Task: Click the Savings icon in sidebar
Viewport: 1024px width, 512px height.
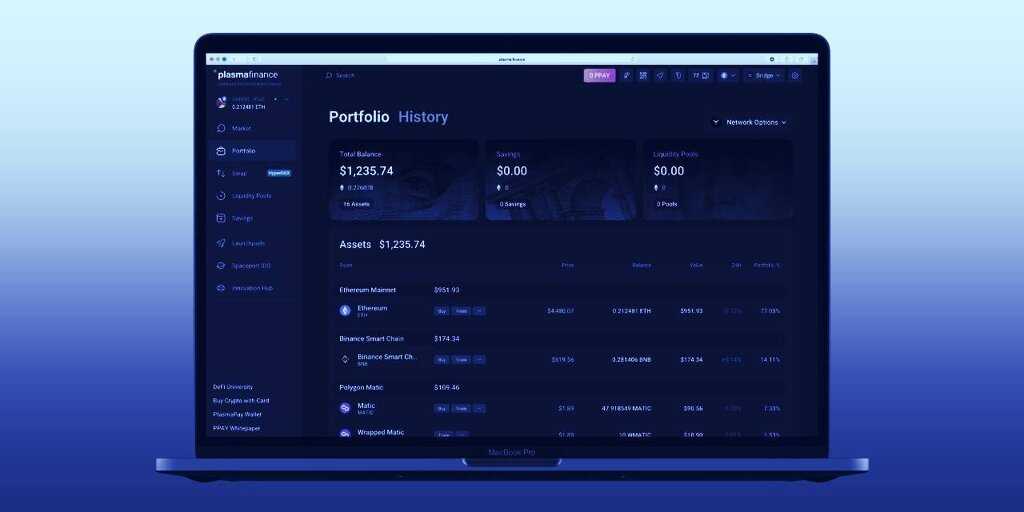Action: [221, 218]
